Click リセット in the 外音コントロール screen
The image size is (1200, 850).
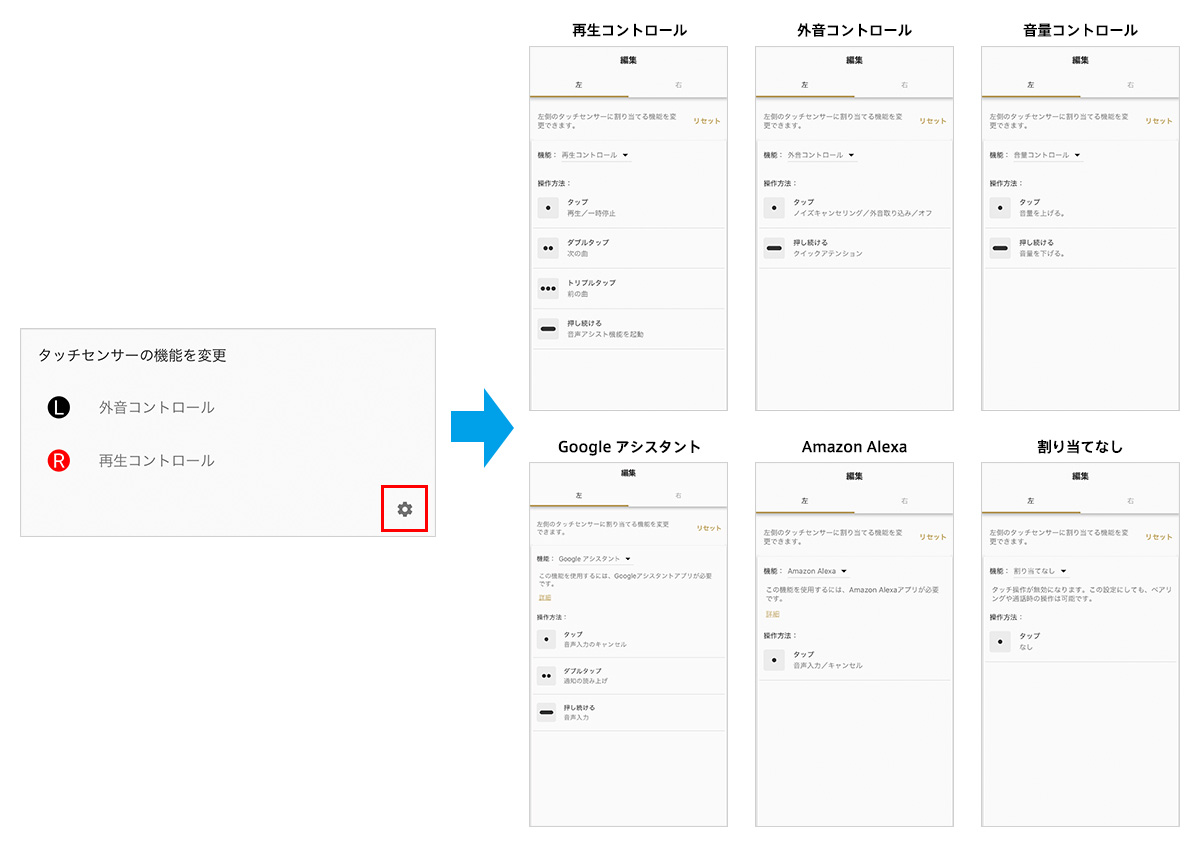[932, 121]
